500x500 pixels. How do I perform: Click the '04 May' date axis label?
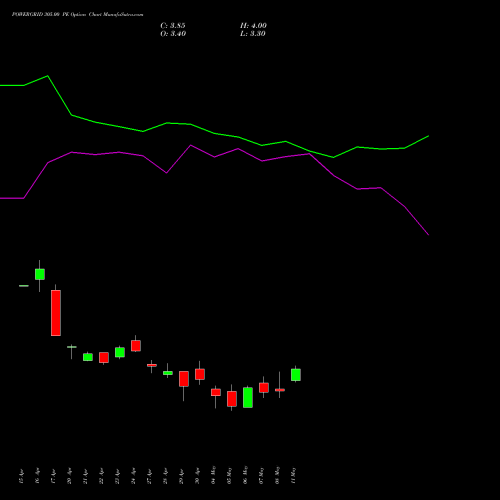(x=213, y=475)
